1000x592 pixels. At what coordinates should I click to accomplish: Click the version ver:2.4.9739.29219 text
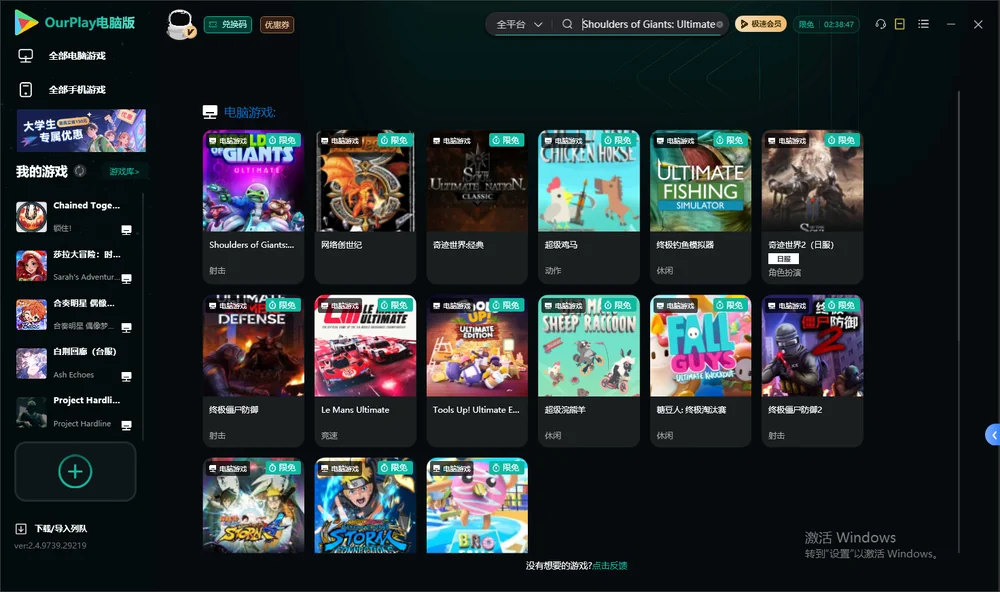50,546
